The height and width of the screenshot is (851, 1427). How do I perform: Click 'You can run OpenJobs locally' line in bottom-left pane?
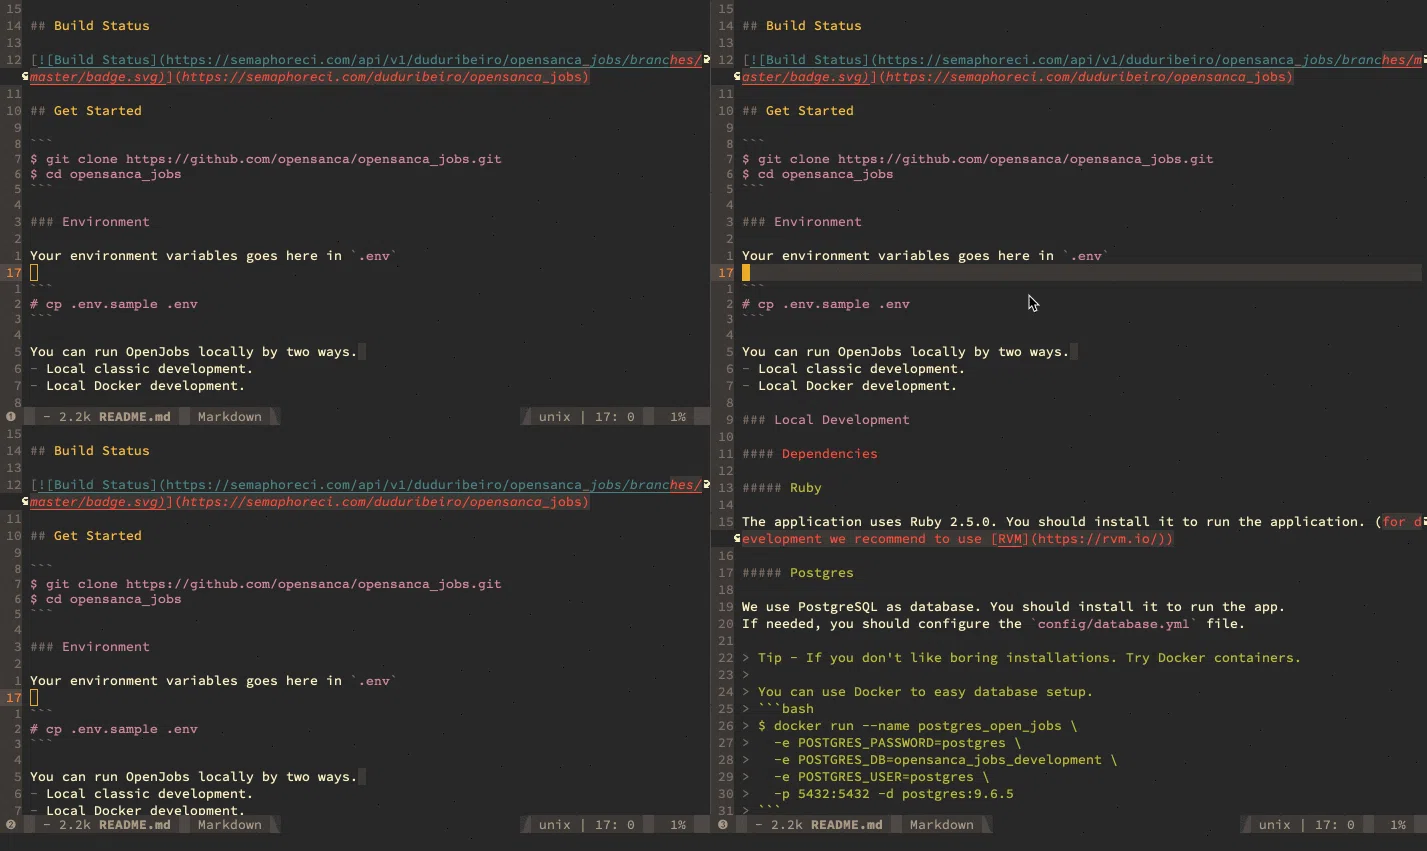(x=194, y=777)
